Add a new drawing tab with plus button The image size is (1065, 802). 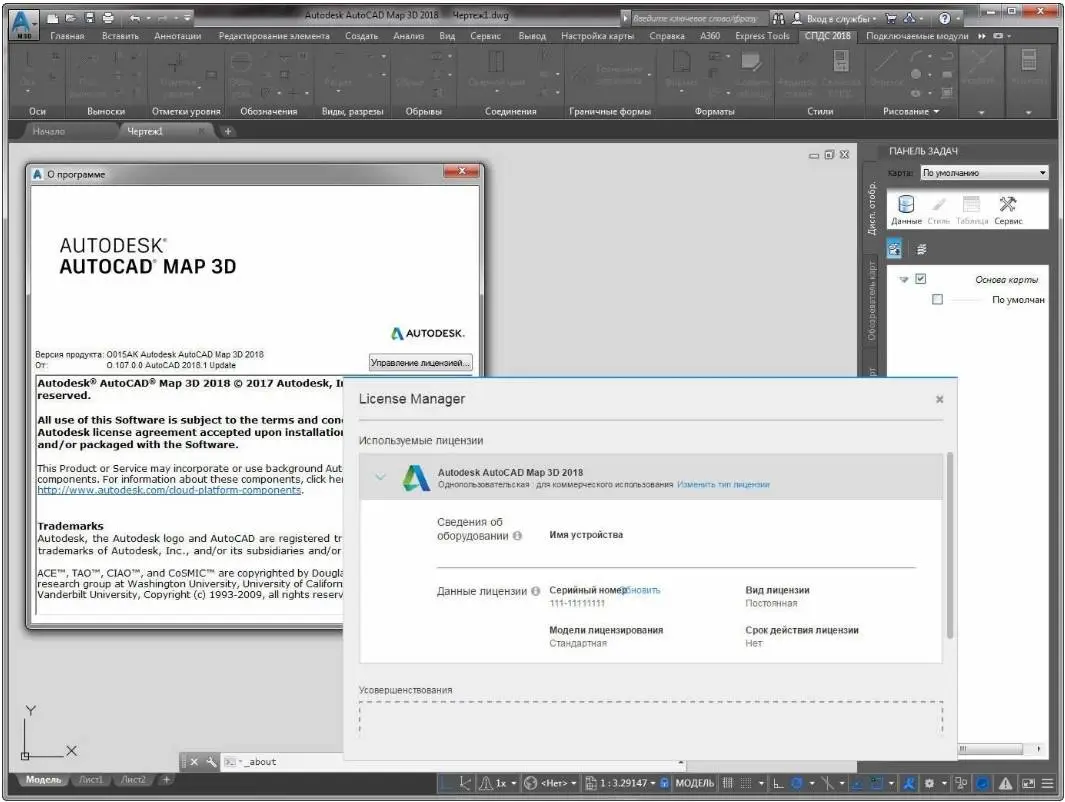228,131
